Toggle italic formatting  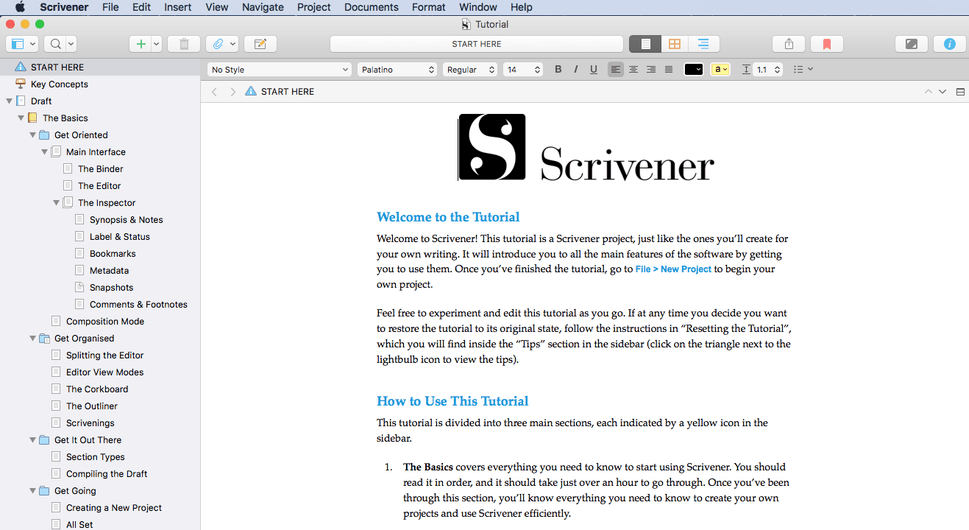click(575, 70)
